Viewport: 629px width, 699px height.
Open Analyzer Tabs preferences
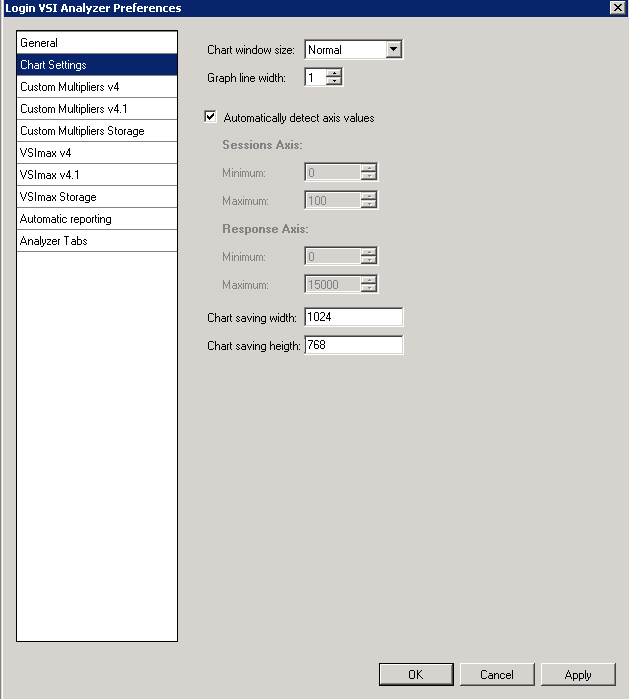[x=97, y=241]
